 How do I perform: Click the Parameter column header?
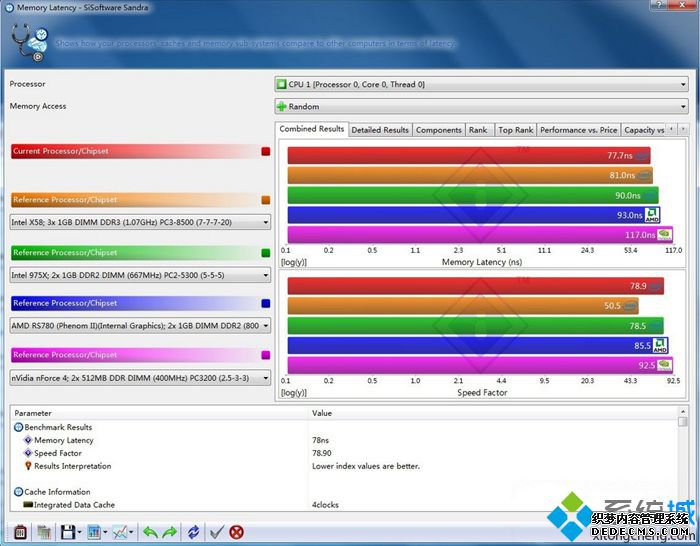[x=159, y=413]
